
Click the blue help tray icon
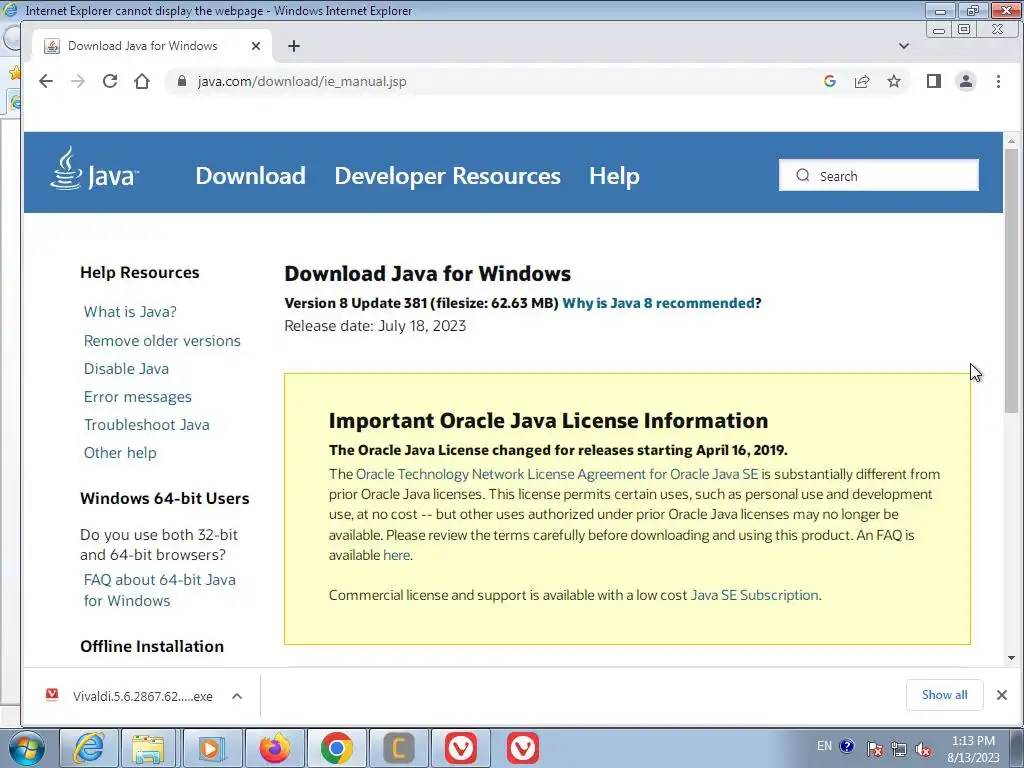click(846, 746)
